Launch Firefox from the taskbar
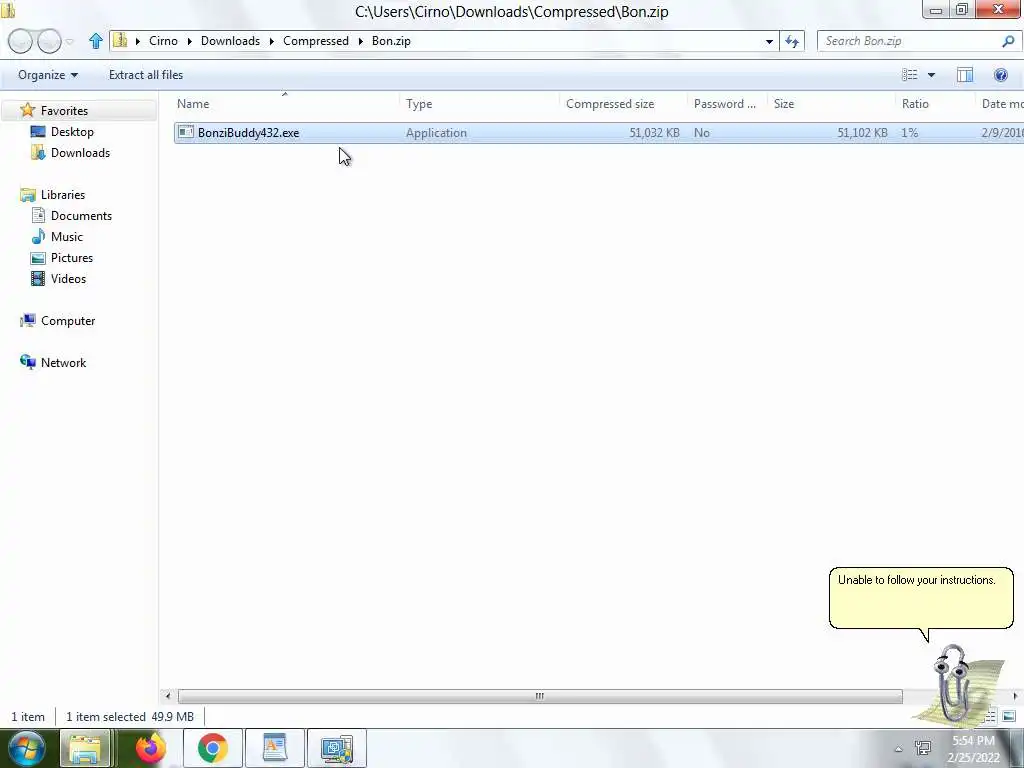The image size is (1024, 768). pos(152,748)
